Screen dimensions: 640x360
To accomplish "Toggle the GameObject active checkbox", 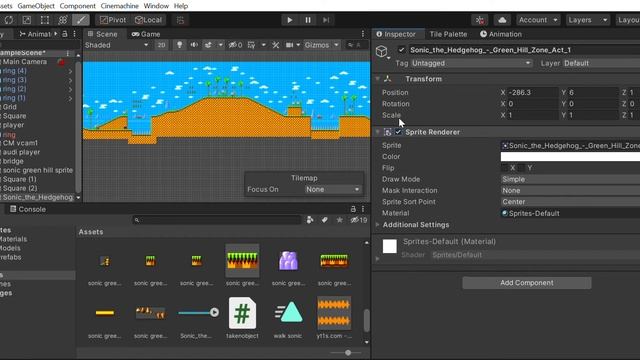I will click(x=401, y=50).
